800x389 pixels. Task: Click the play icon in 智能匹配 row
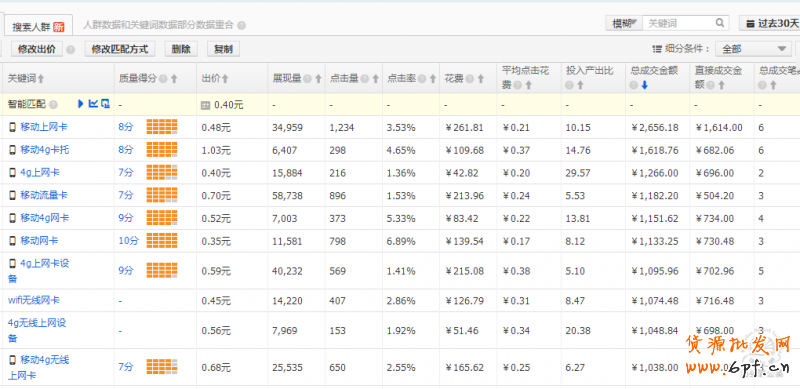pos(81,104)
